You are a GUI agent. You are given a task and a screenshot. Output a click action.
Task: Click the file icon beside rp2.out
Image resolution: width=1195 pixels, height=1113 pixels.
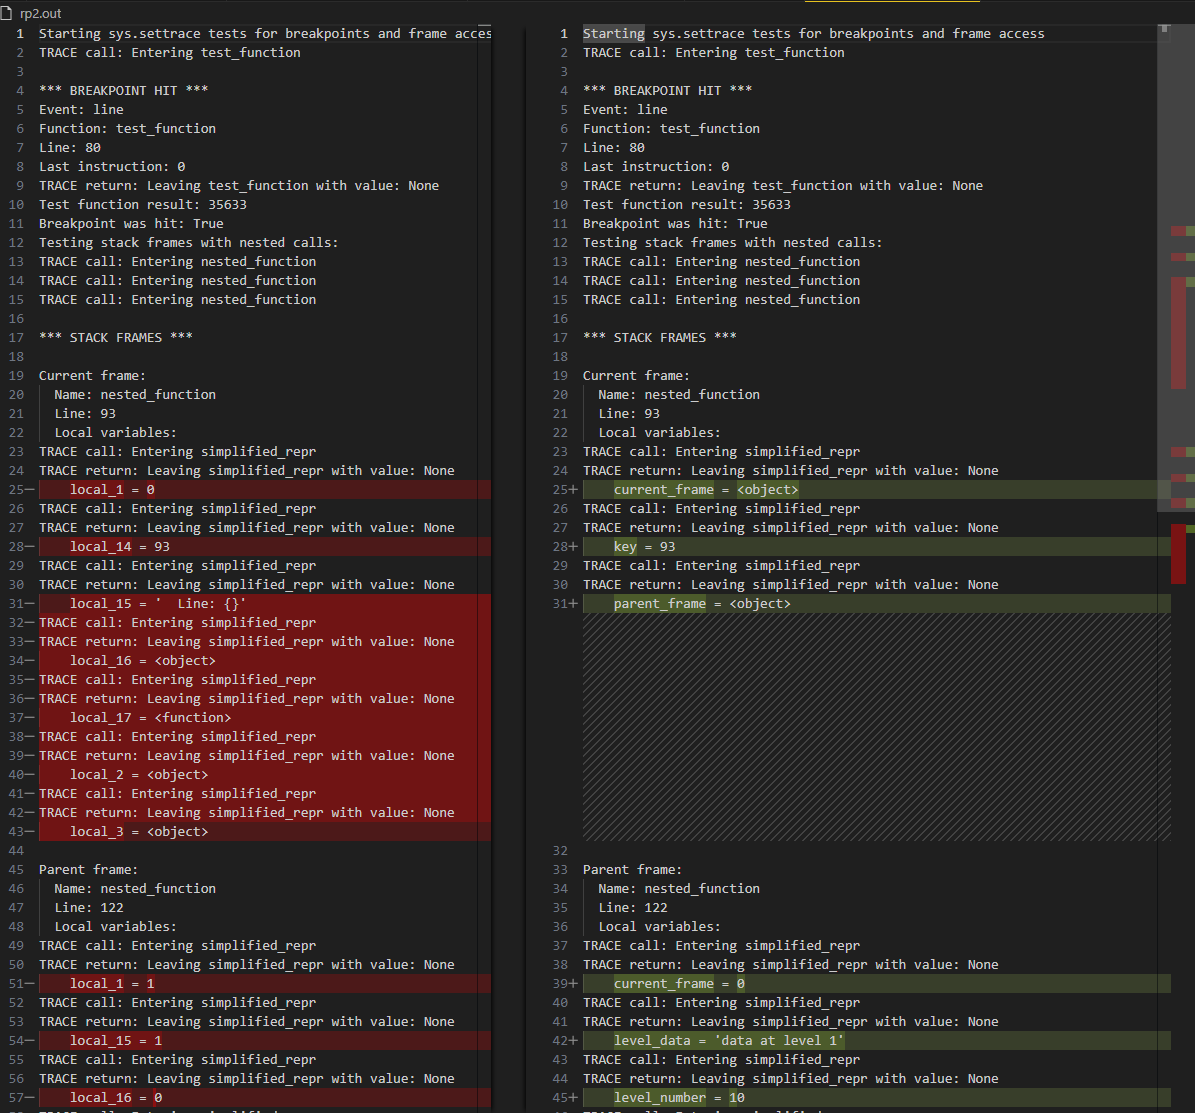pyautogui.click(x=6, y=13)
